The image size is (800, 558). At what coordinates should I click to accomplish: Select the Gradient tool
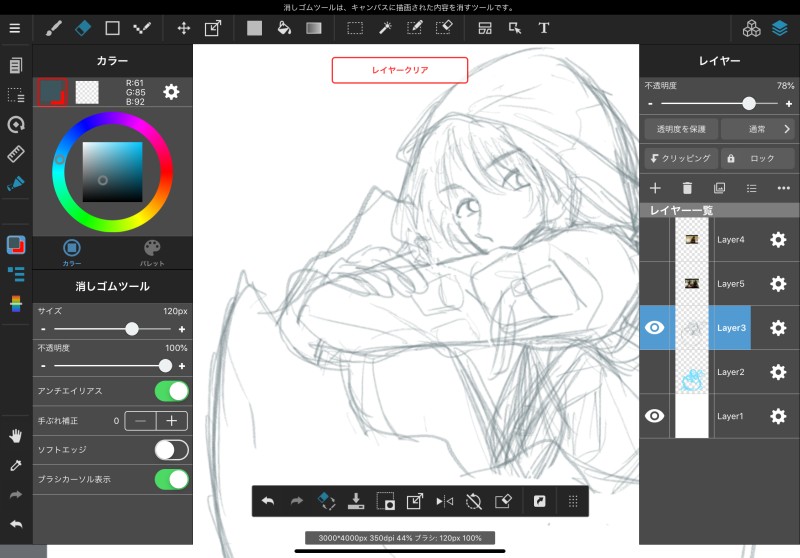pos(314,28)
